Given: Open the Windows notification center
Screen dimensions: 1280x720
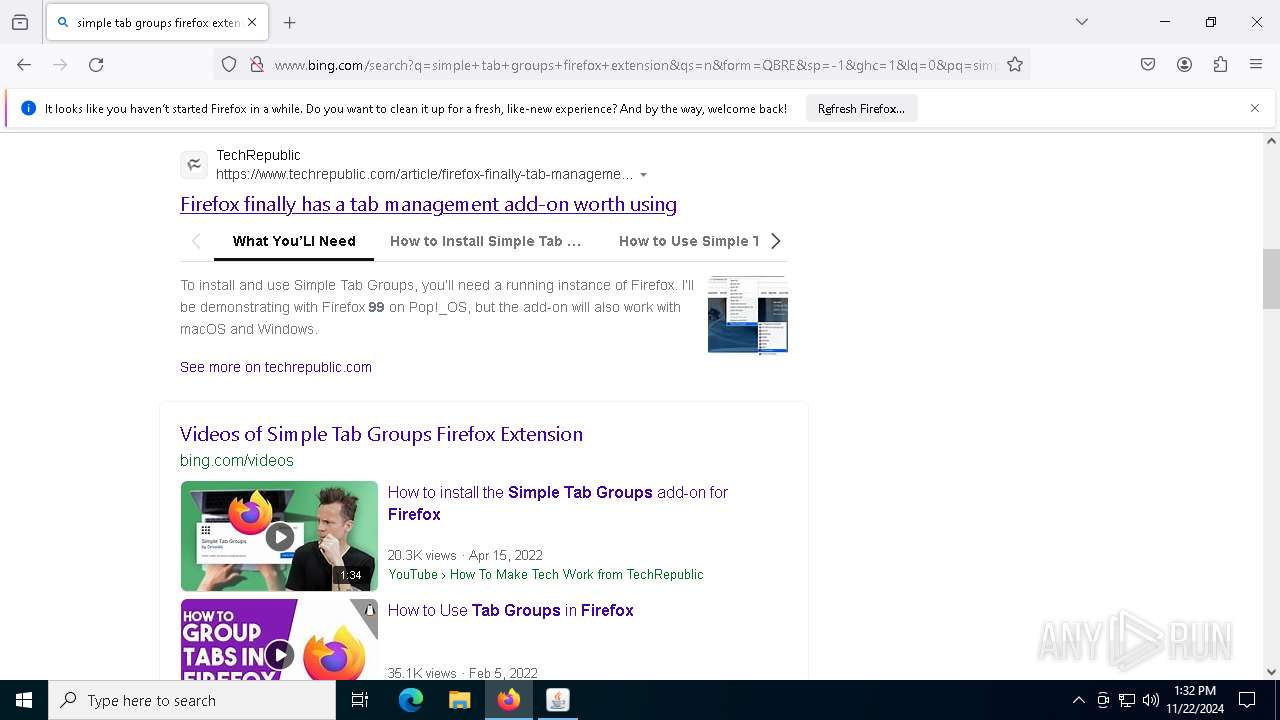Looking at the screenshot, I should 1247,700.
